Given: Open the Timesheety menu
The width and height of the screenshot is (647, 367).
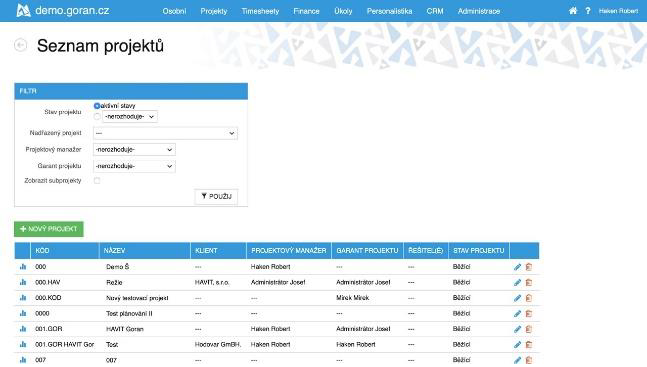Looking at the screenshot, I should pyautogui.click(x=260, y=11).
